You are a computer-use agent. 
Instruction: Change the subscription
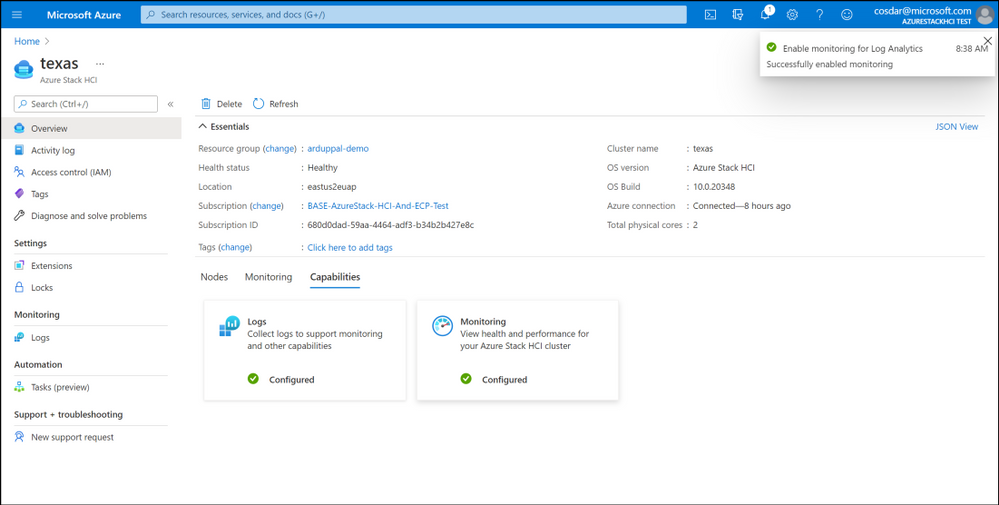pyautogui.click(x=267, y=206)
